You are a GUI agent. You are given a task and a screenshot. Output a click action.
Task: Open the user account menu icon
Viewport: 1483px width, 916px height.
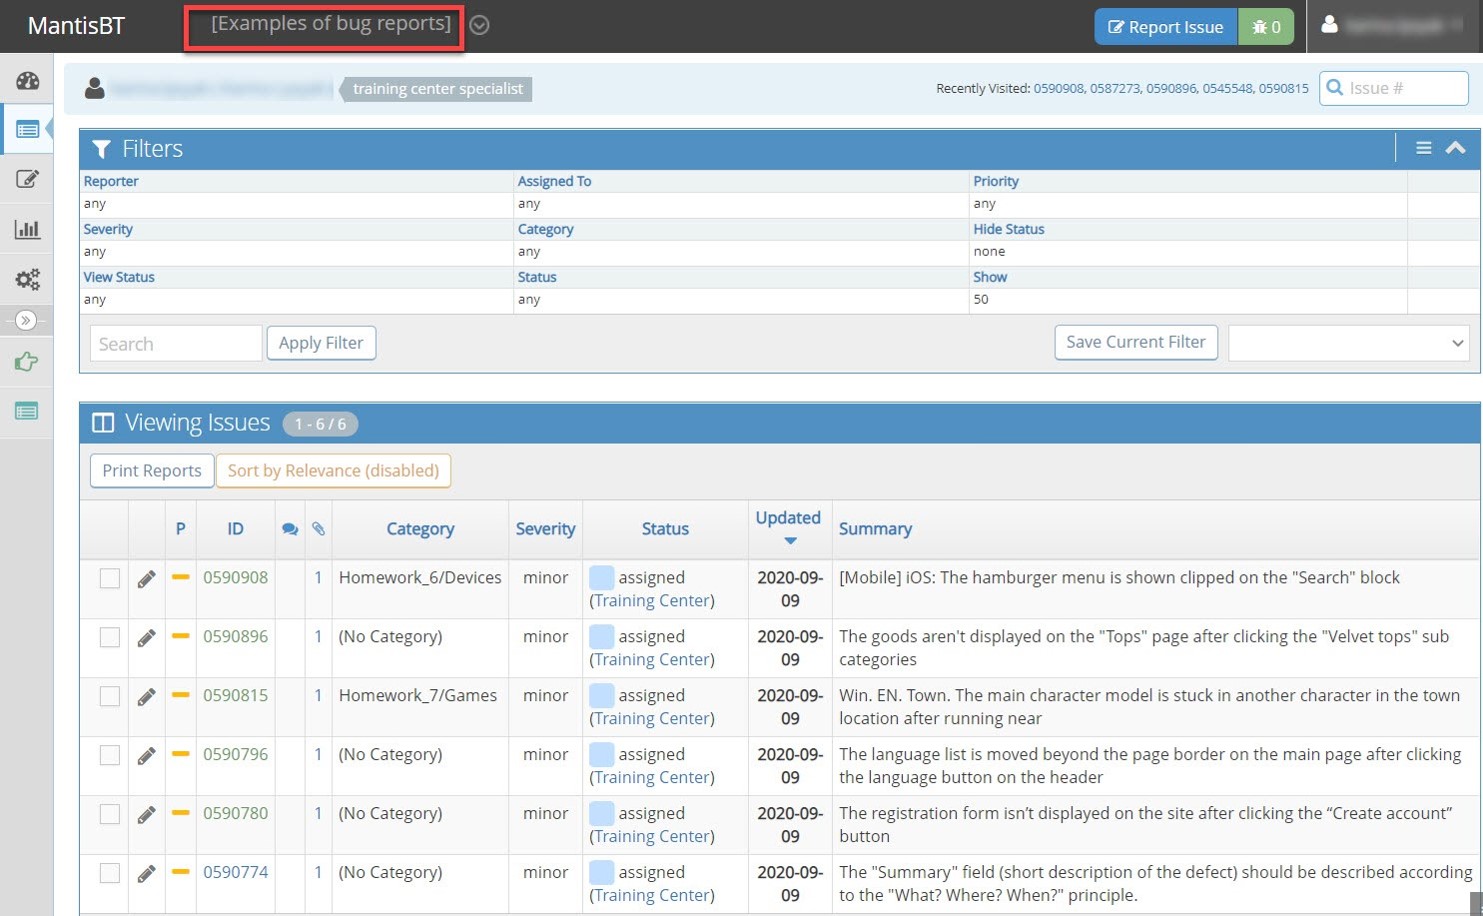click(1329, 25)
